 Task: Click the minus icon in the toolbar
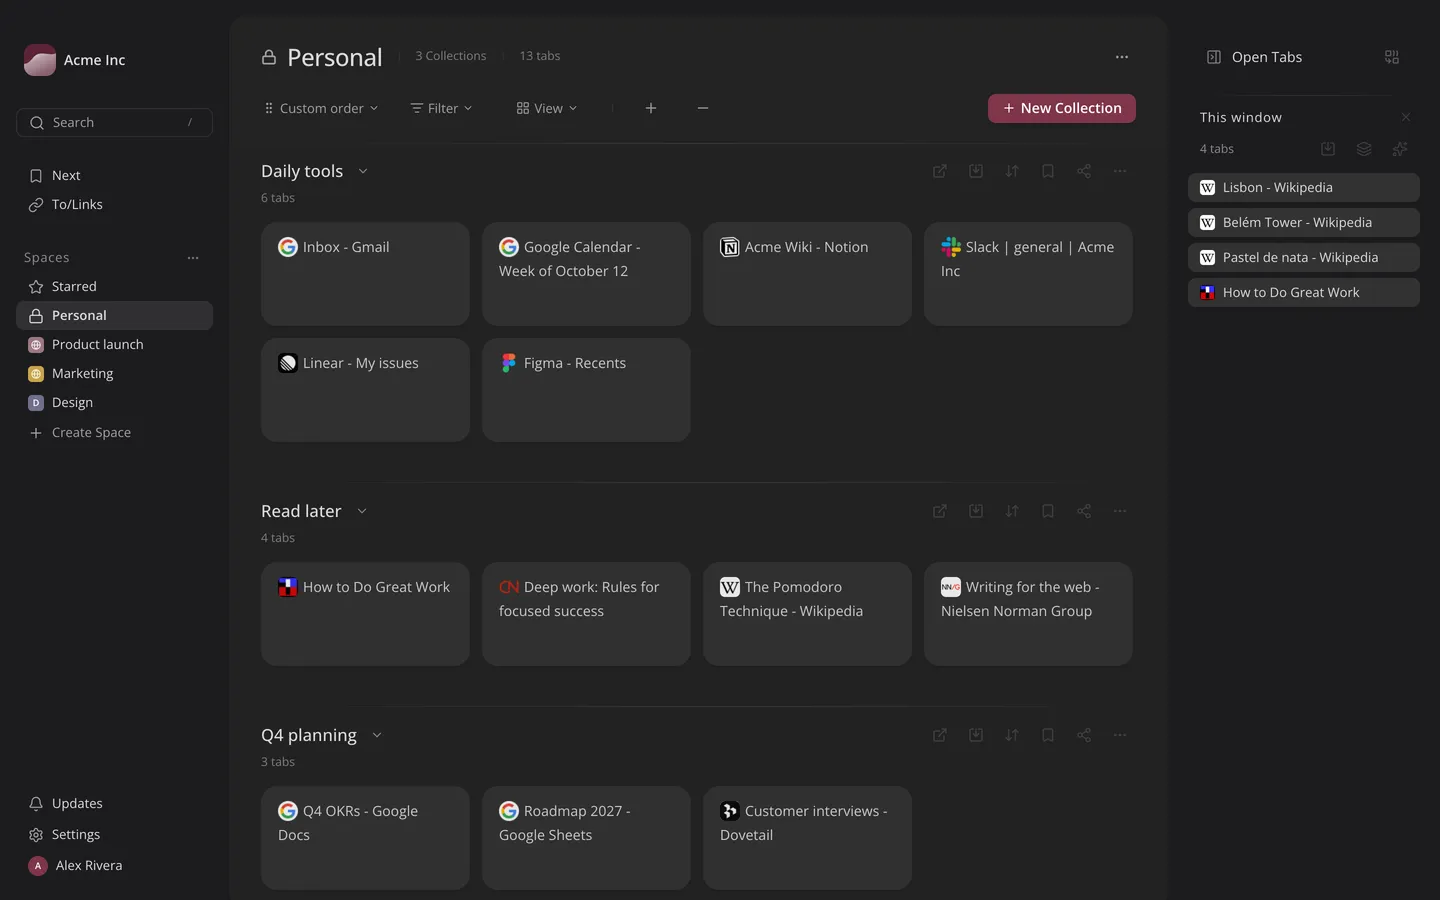tap(703, 108)
